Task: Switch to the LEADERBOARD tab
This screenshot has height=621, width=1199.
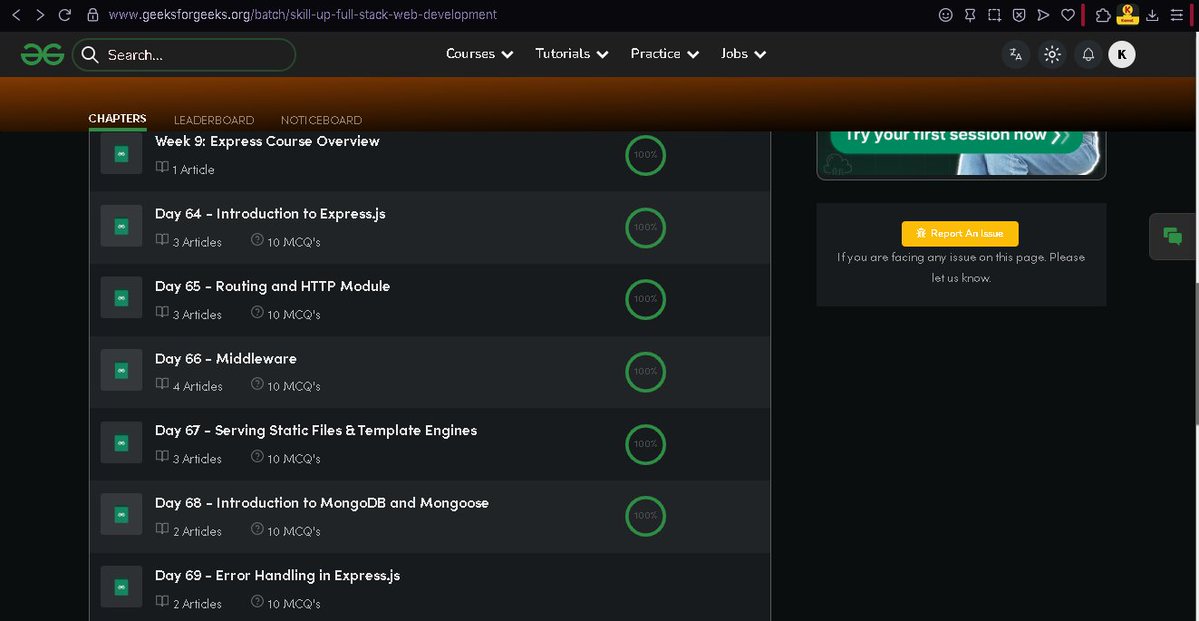Action: 213,119
